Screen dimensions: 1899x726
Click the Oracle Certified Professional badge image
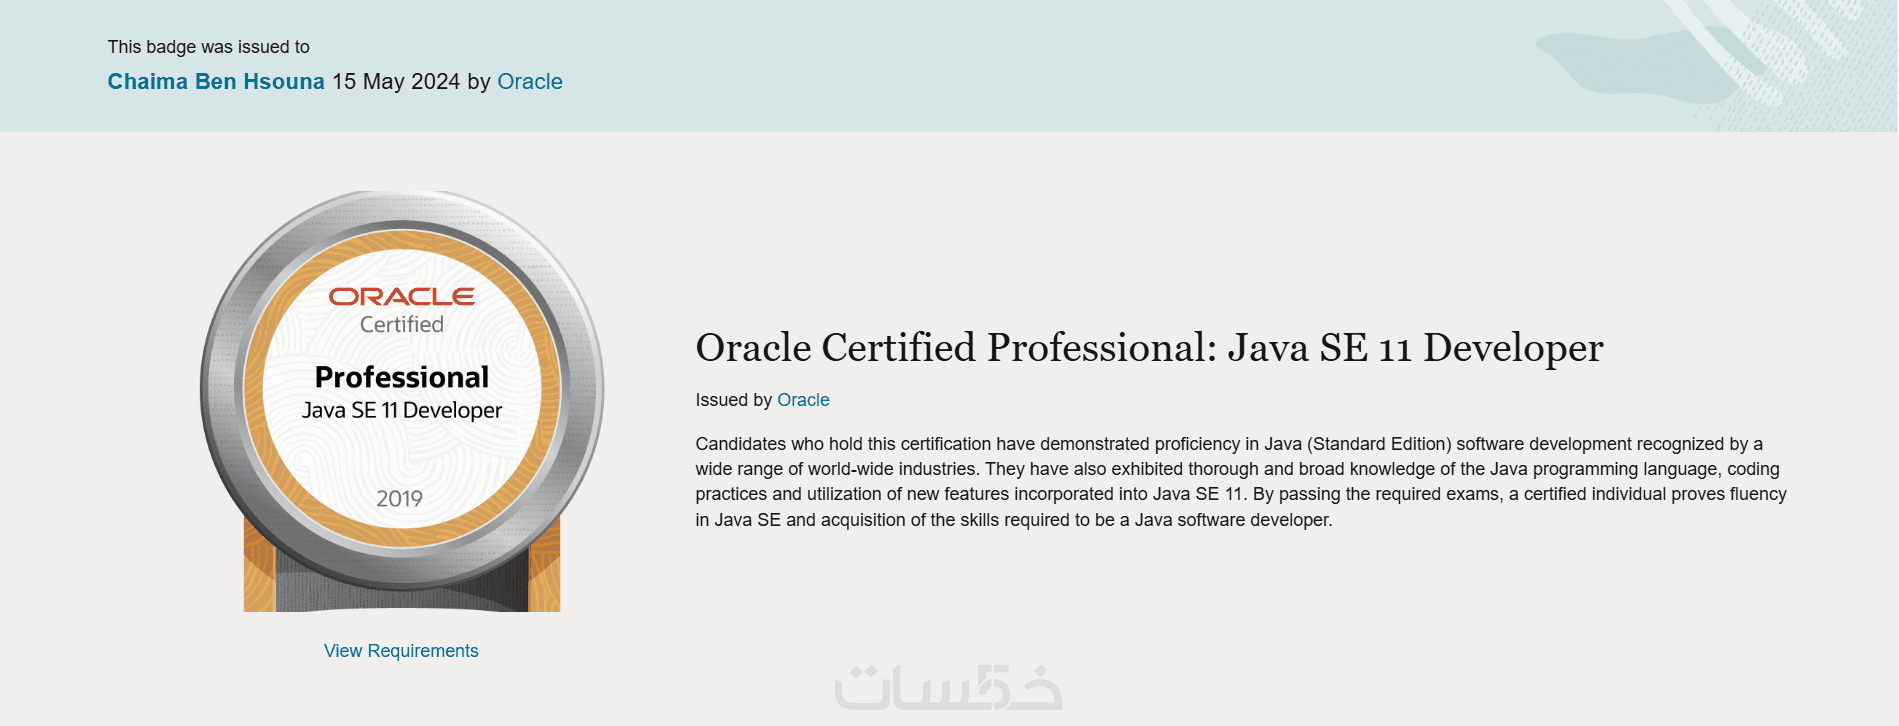point(402,401)
